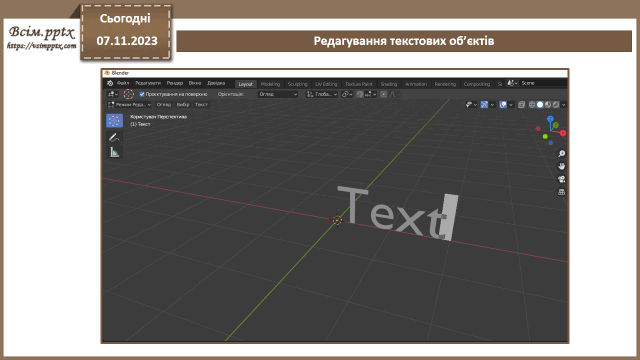The image size is (640, 360).
Task: Click the zoom magnifier viewport icon
Action: point(562,154)
